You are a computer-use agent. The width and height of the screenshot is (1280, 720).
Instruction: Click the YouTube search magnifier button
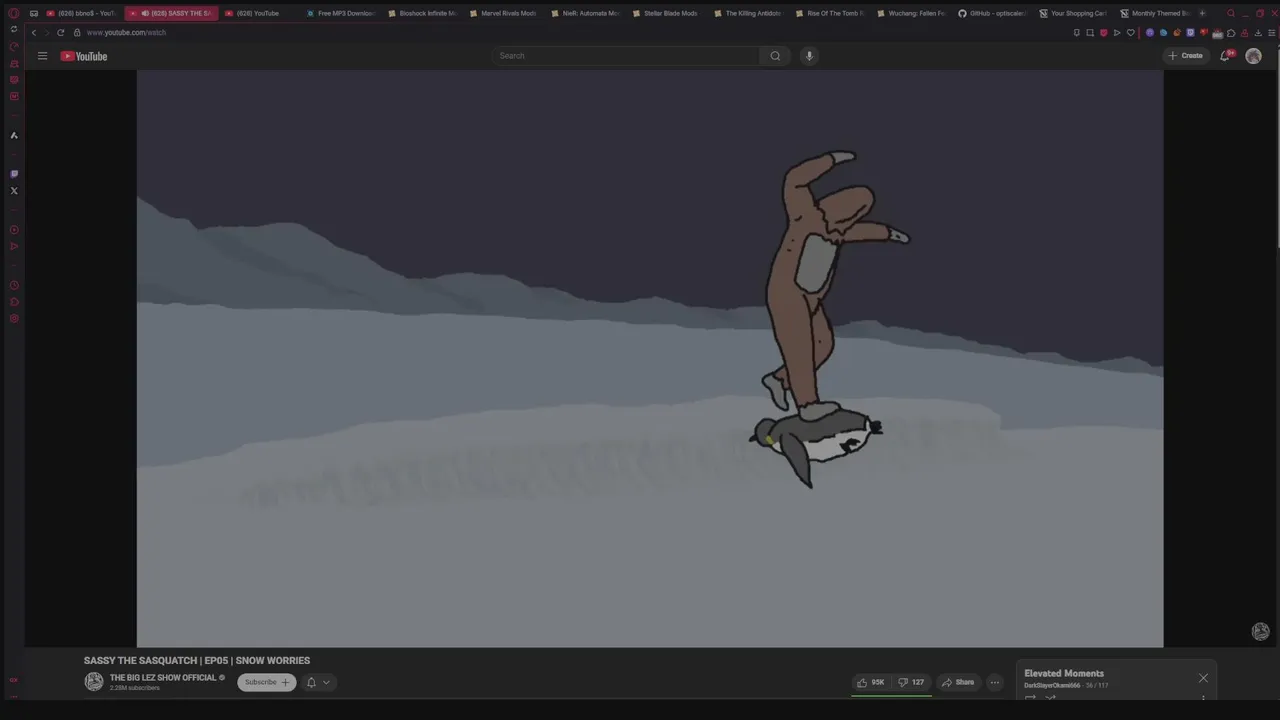click(x=775, y=56)
